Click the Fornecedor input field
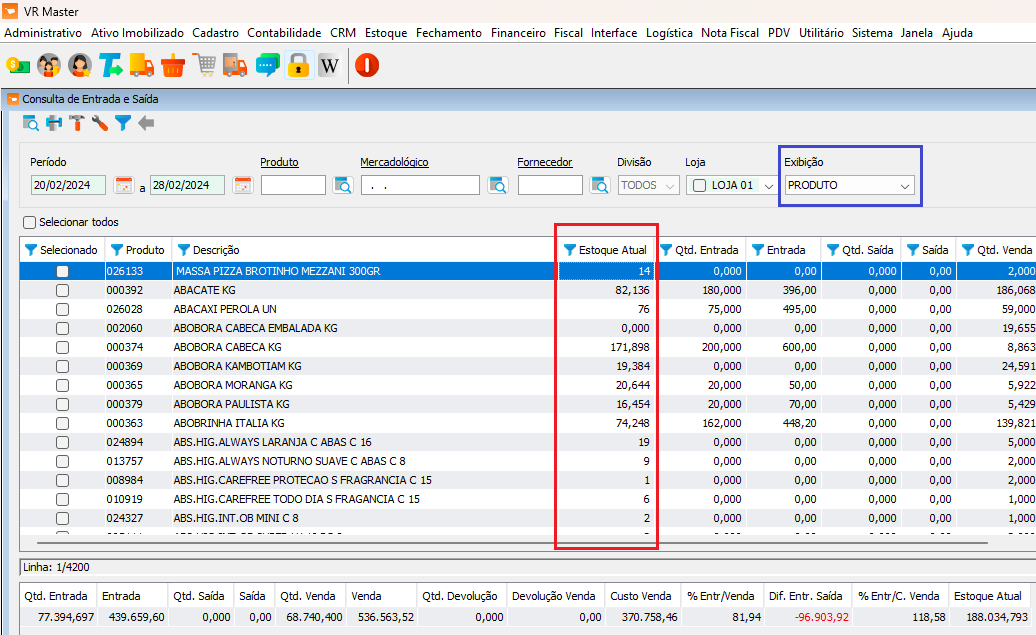The height and width of the screenshot is (635, 1036). click(x=550, y=185)
